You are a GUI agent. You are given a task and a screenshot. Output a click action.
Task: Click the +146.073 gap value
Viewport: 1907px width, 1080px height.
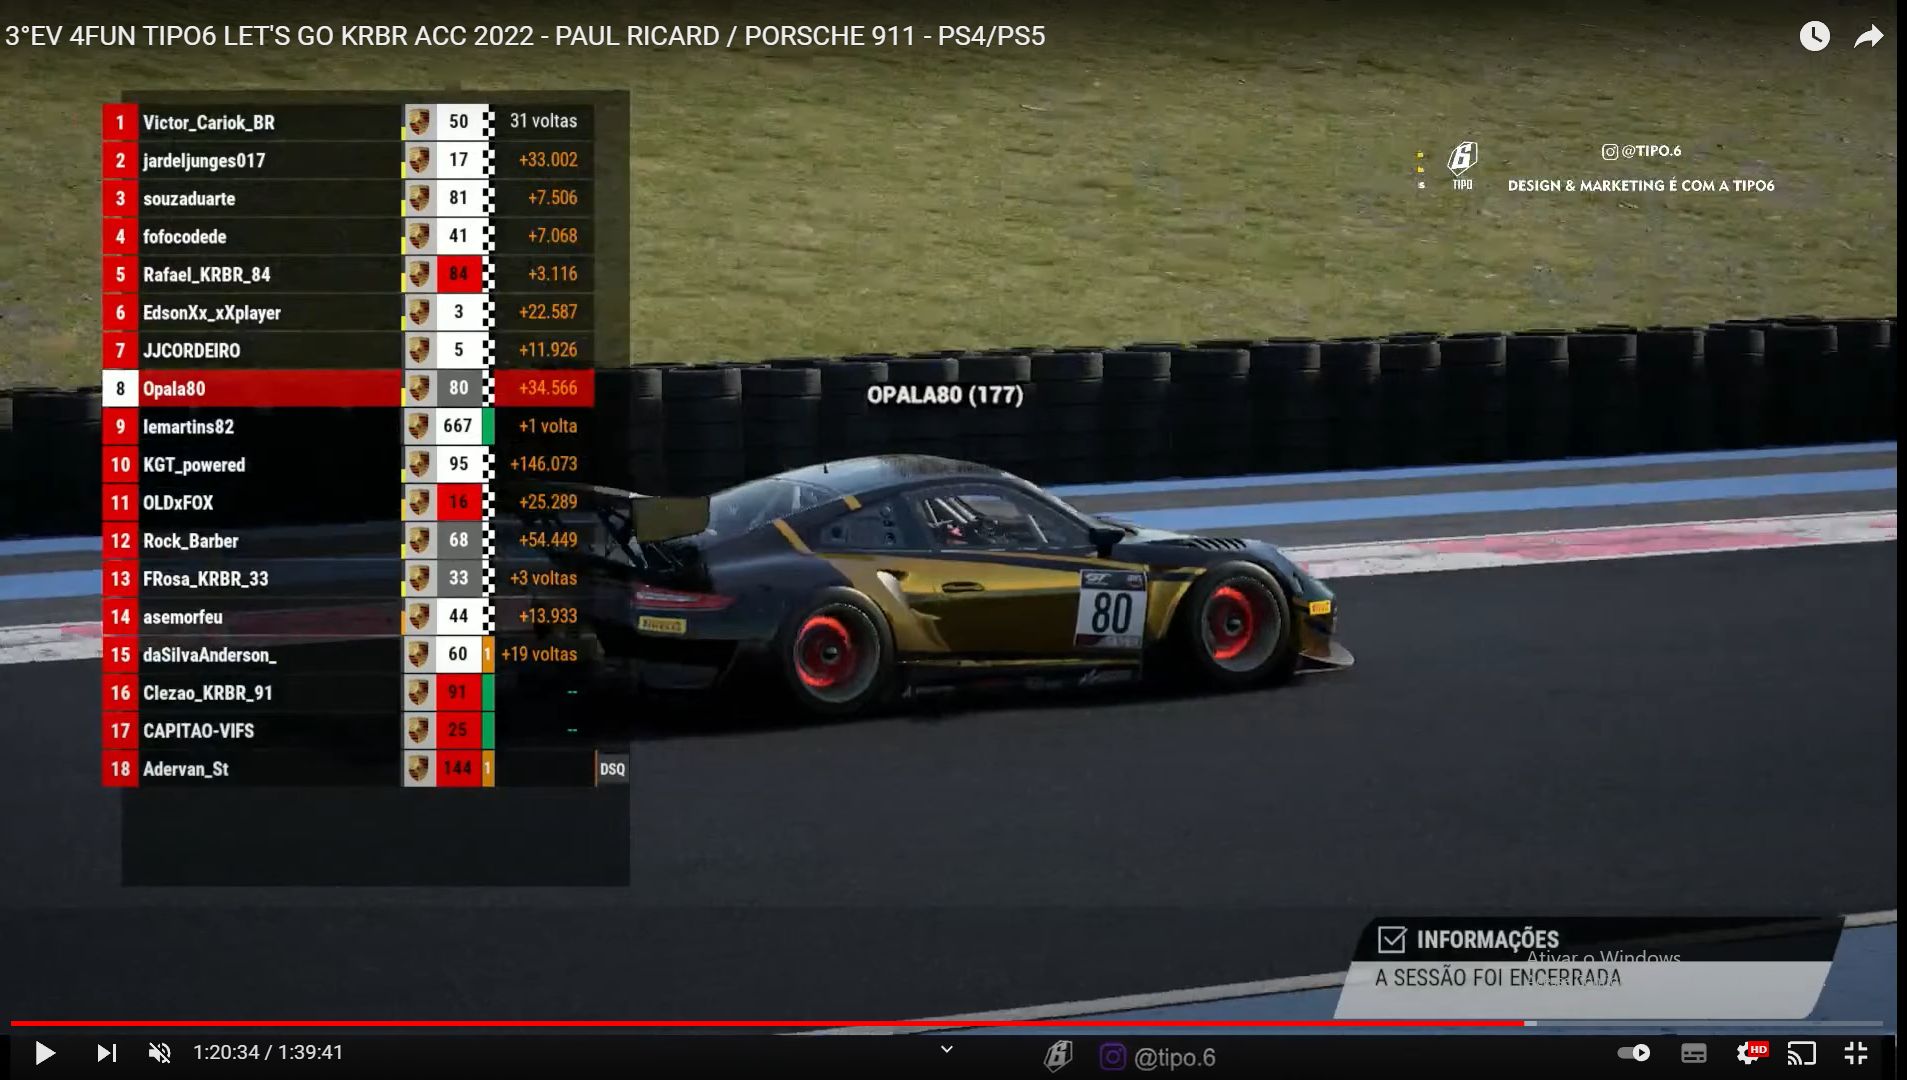[x=543, y=464]
